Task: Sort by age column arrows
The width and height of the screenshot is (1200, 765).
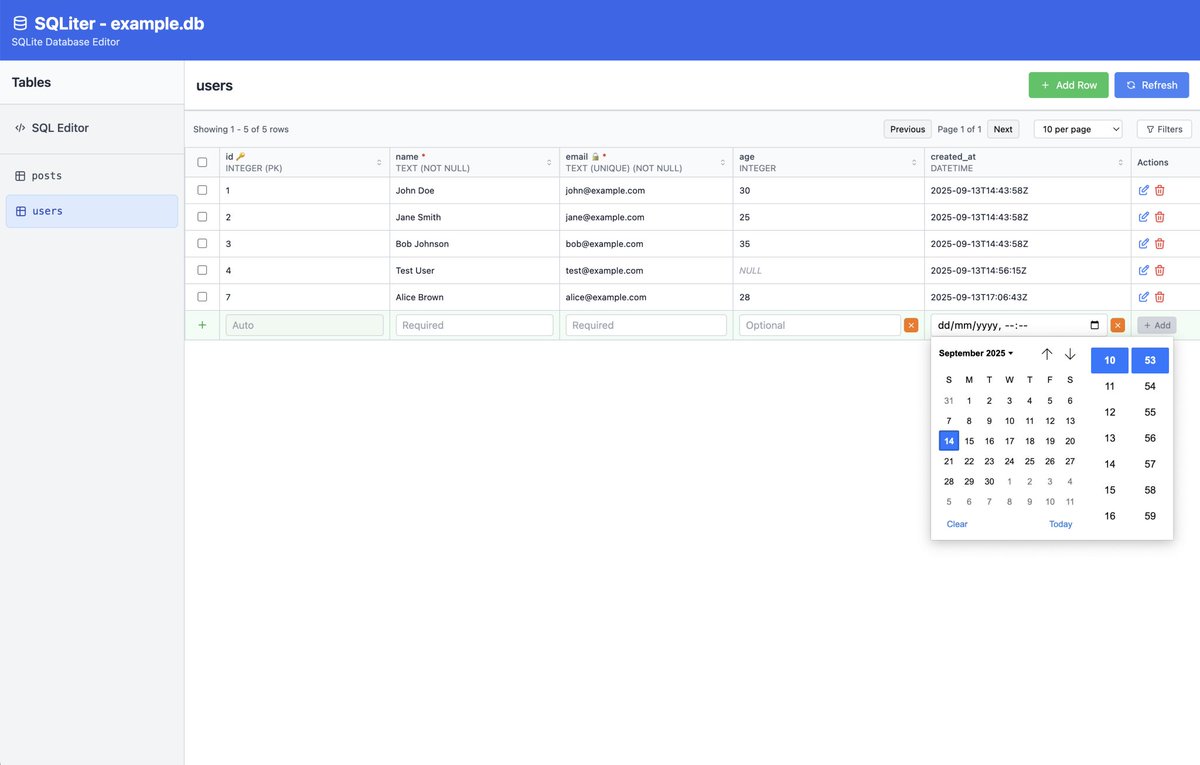Action: [914, 162]
